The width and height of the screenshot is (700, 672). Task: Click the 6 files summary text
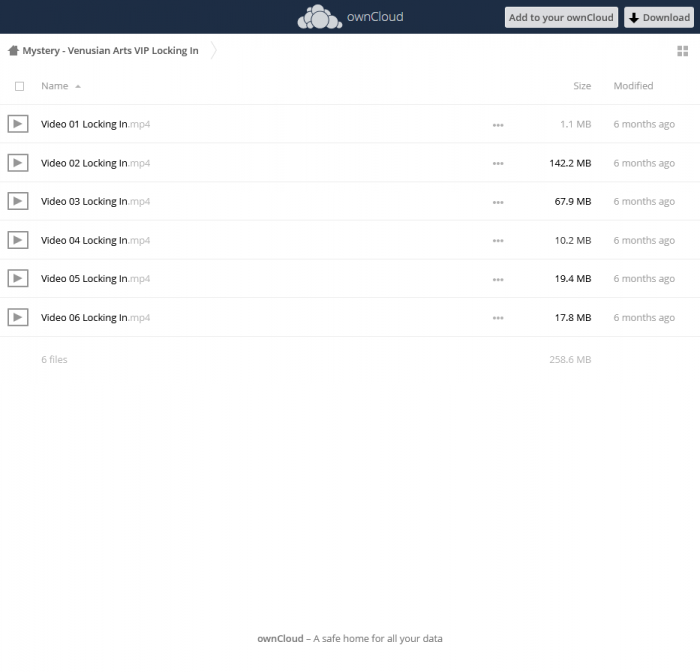pyautogui.click(x=54, y=359)
